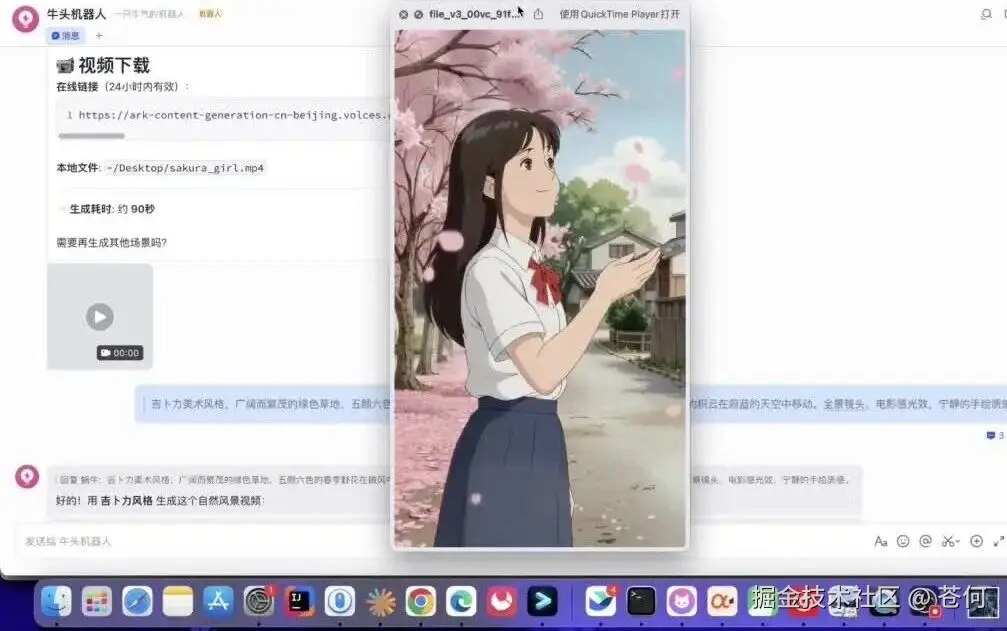The height and width of the screenshot is (631, 1007).
Task: Click the blue 吉卜力美术风格 user message
Action: point(570,404)
